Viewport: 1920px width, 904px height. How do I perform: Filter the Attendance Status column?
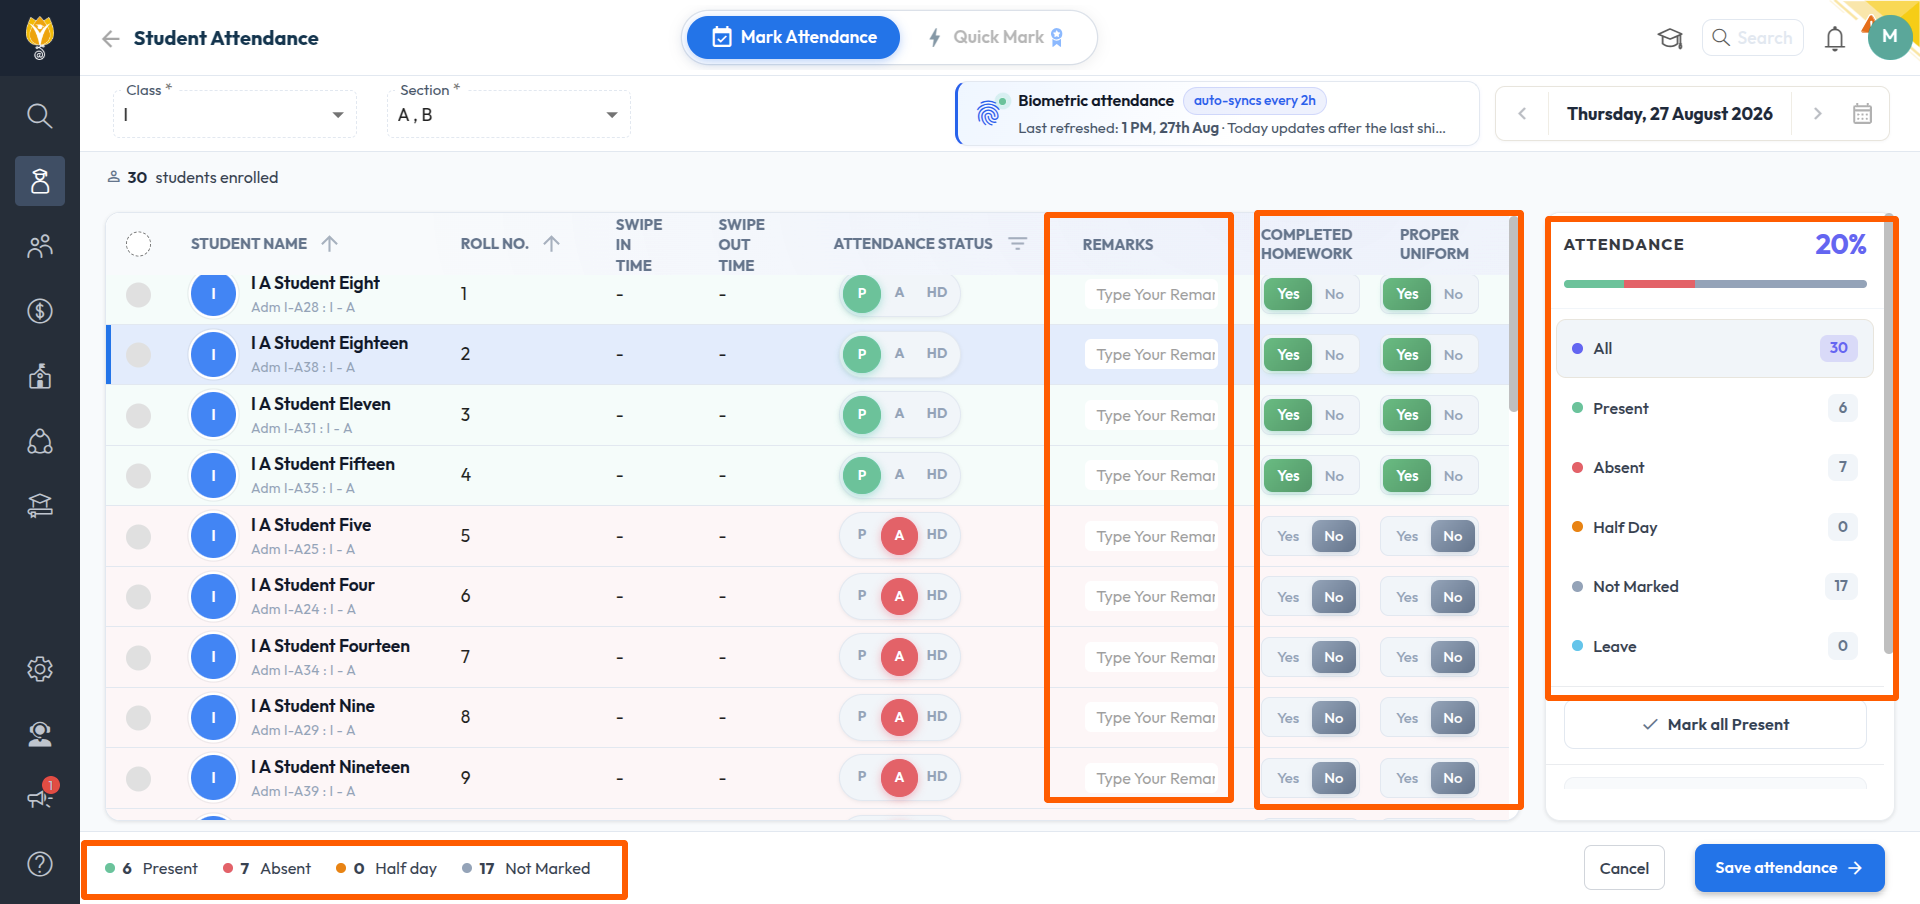pyautogui.click(x=1017, y=243)
